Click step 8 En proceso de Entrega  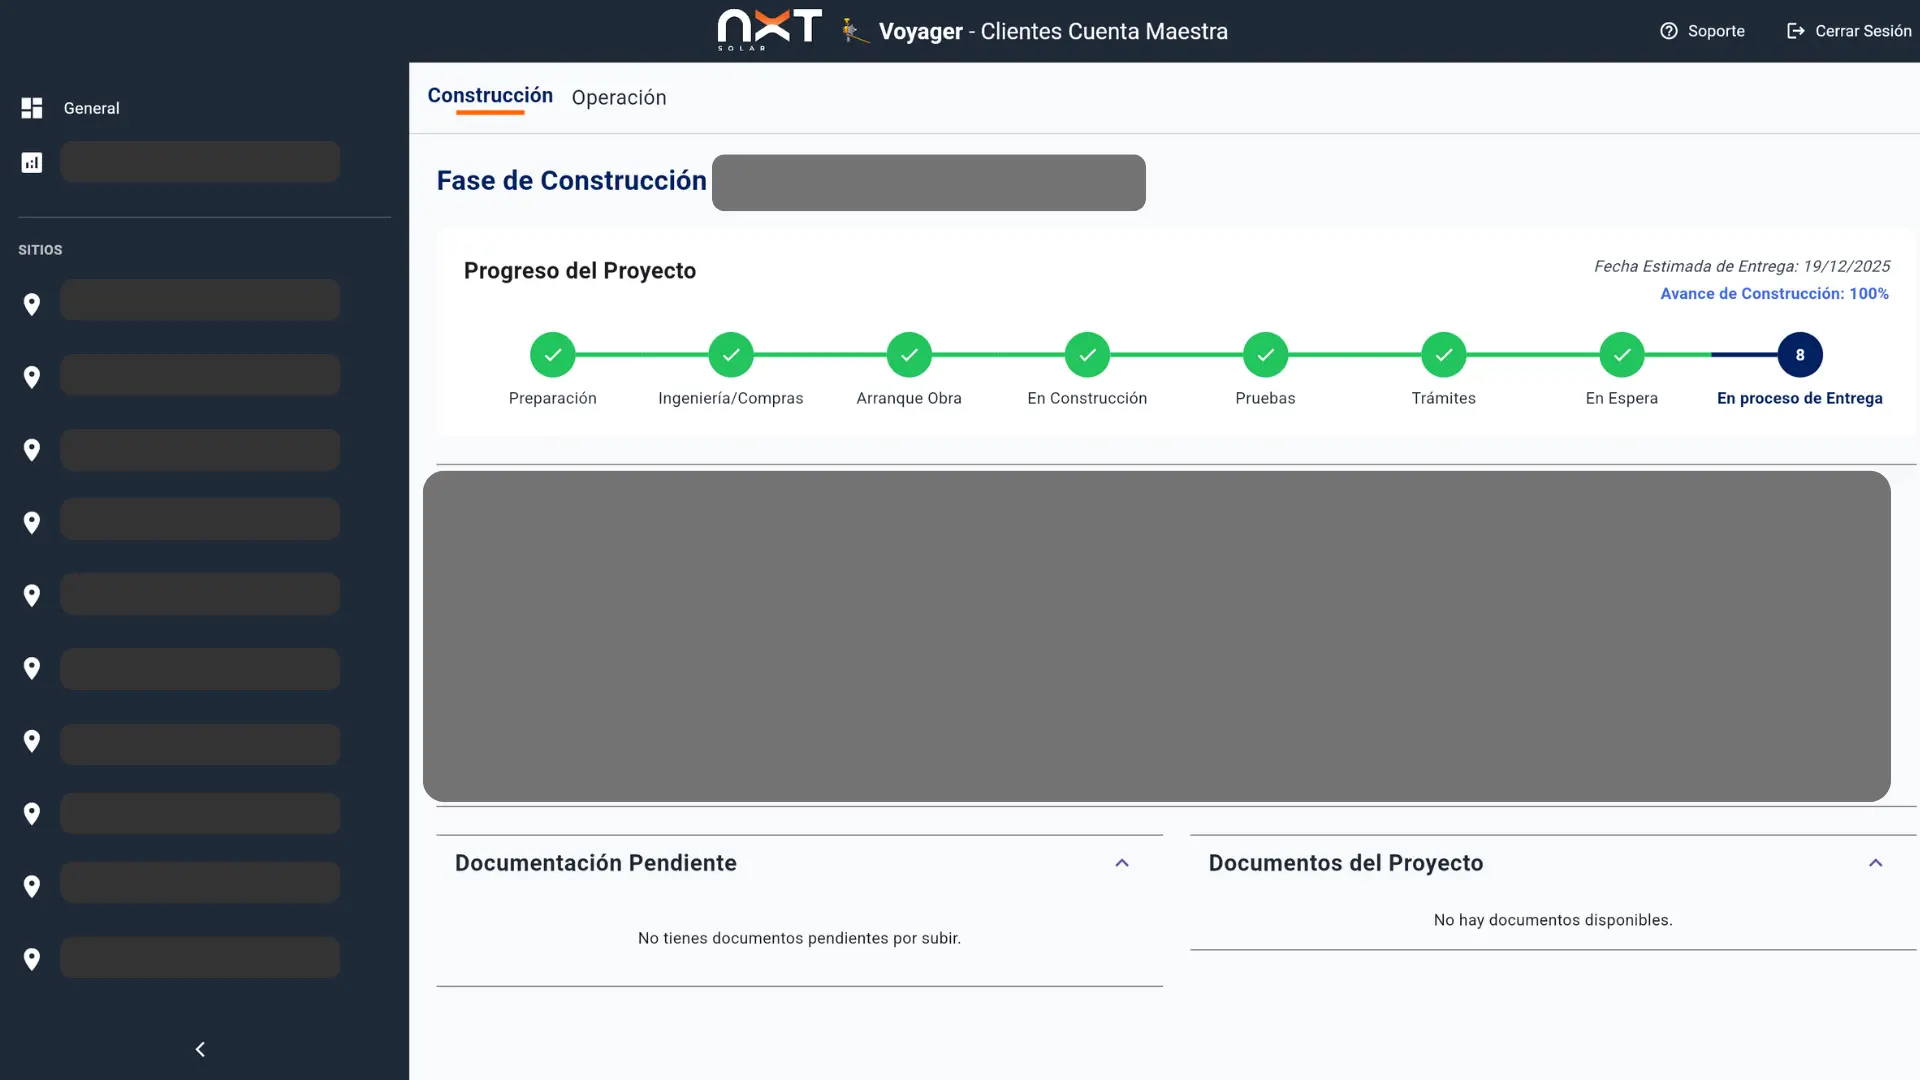coord(1800,355)
